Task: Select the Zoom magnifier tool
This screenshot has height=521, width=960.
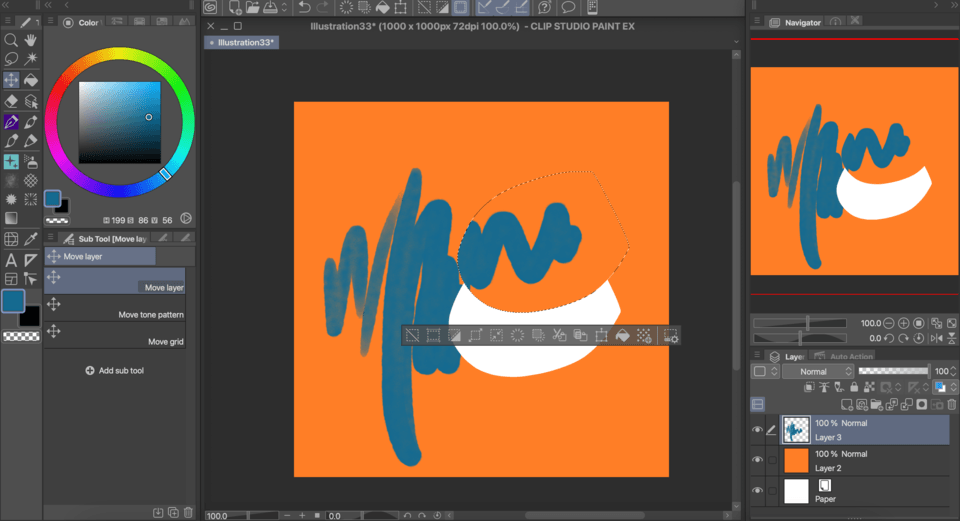Action: point(11,40)
